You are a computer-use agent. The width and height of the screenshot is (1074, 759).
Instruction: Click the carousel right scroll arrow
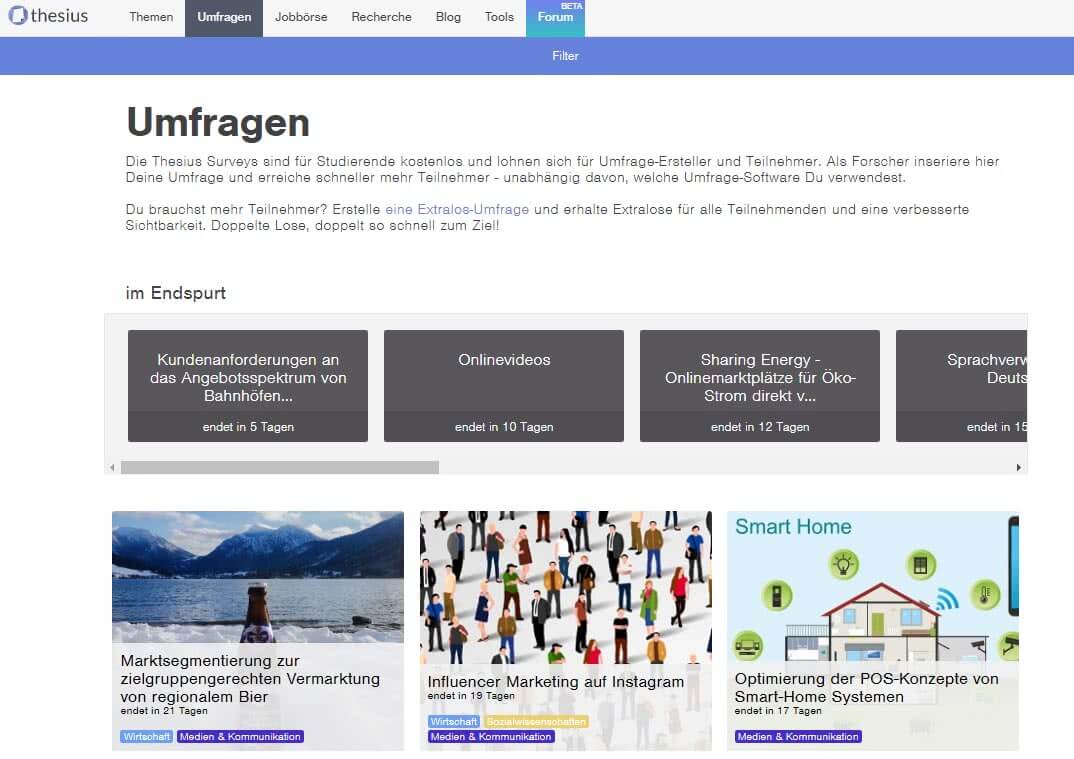1019,468
